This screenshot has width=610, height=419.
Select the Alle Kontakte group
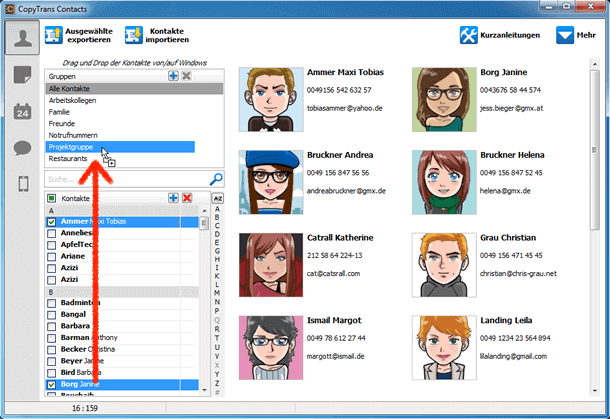point(134,89)
